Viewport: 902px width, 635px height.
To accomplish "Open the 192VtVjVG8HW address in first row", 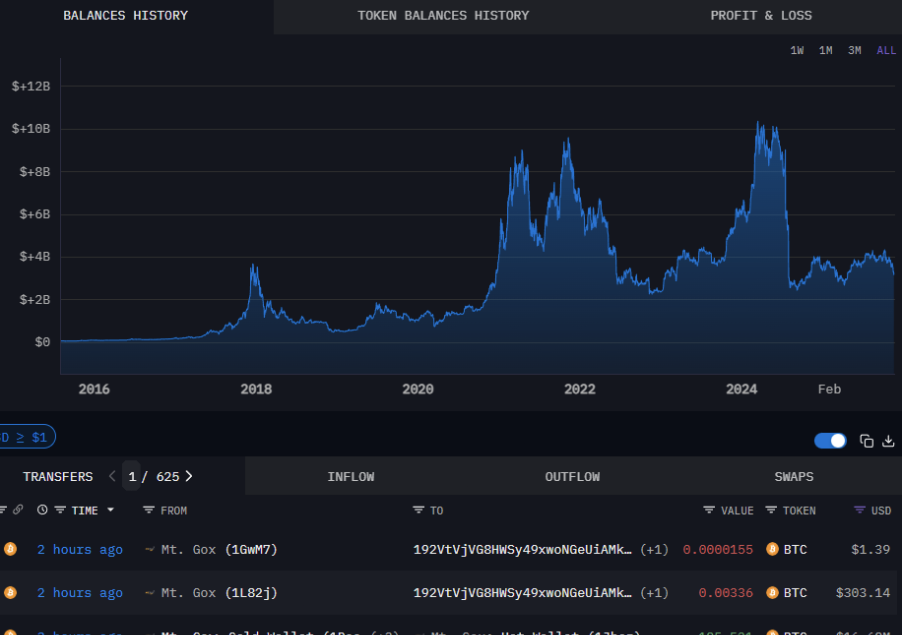I will pyautogui.click(x=522, y=550).
